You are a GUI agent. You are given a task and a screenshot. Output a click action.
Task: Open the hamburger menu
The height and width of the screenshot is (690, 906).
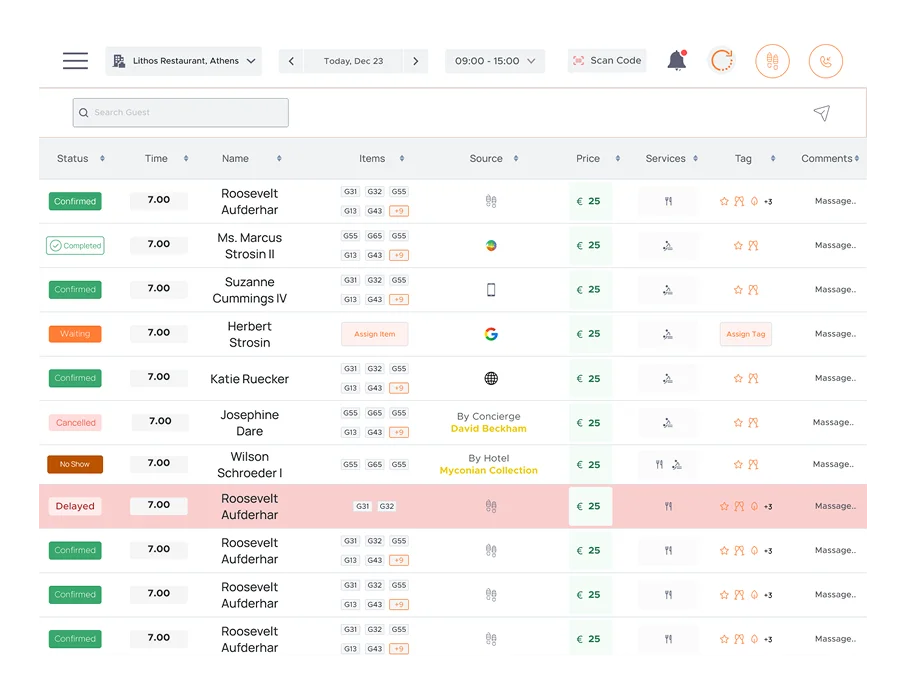[75, 61]
